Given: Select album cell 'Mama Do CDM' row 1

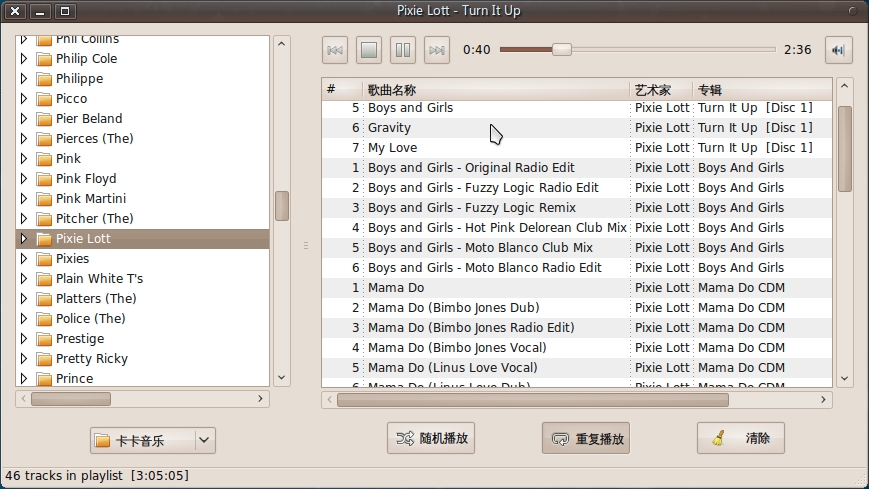Looking at the screenshot, I should click(742, 287).
